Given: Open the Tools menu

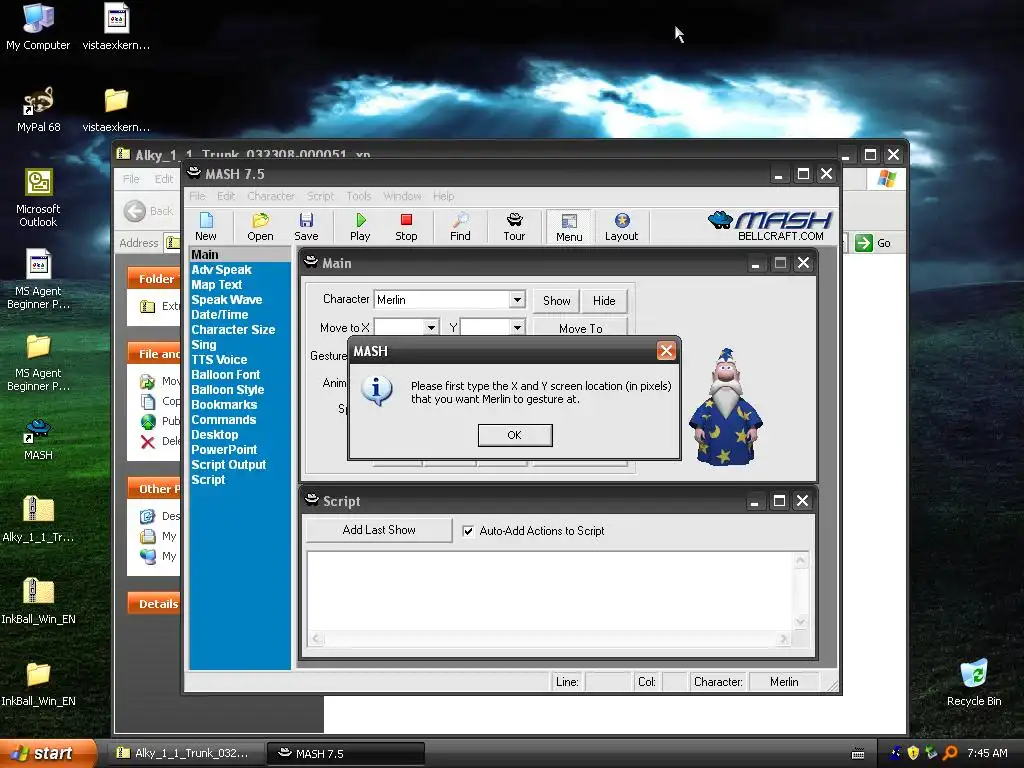Looking at the screenshot, I should pyautogui.click(x=359, y=196).
